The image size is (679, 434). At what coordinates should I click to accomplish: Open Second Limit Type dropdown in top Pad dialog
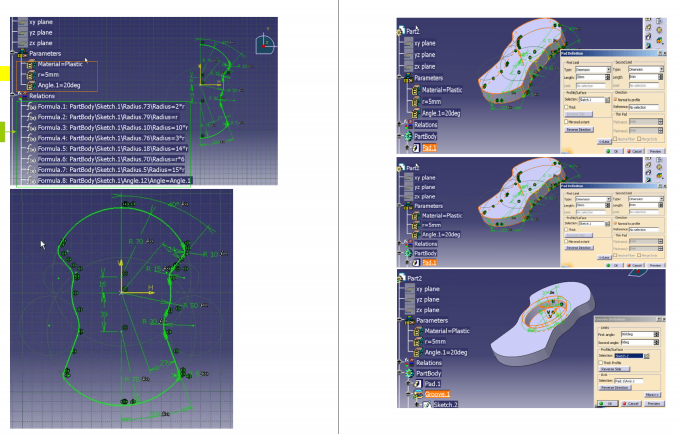pos(661,69)
